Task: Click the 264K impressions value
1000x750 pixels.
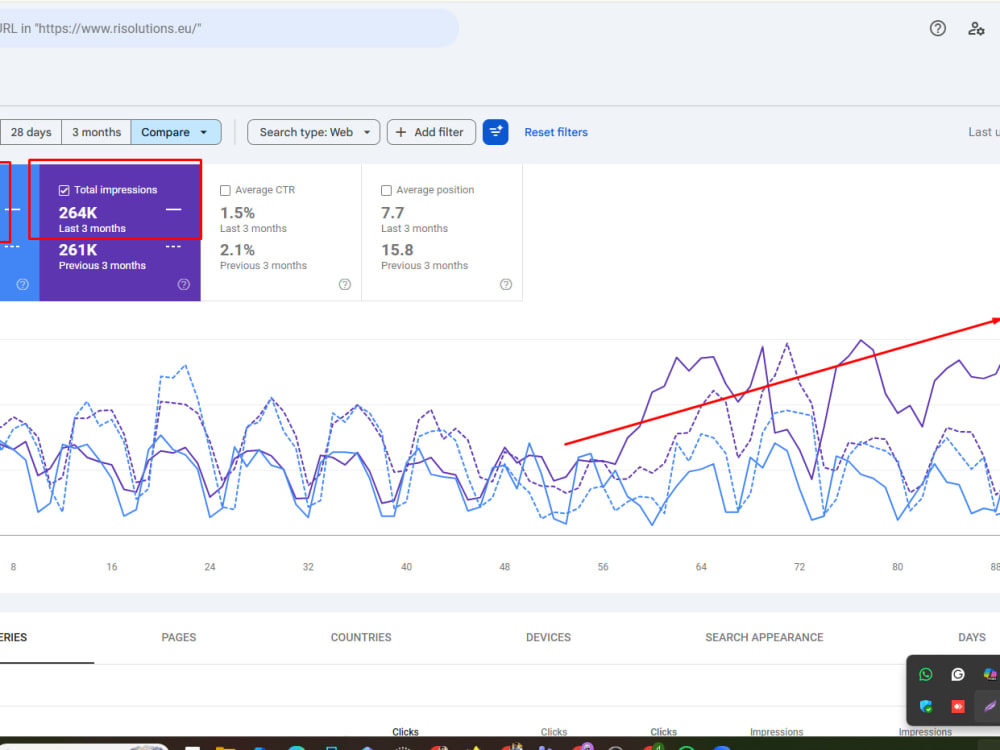Action: (78, 213)
